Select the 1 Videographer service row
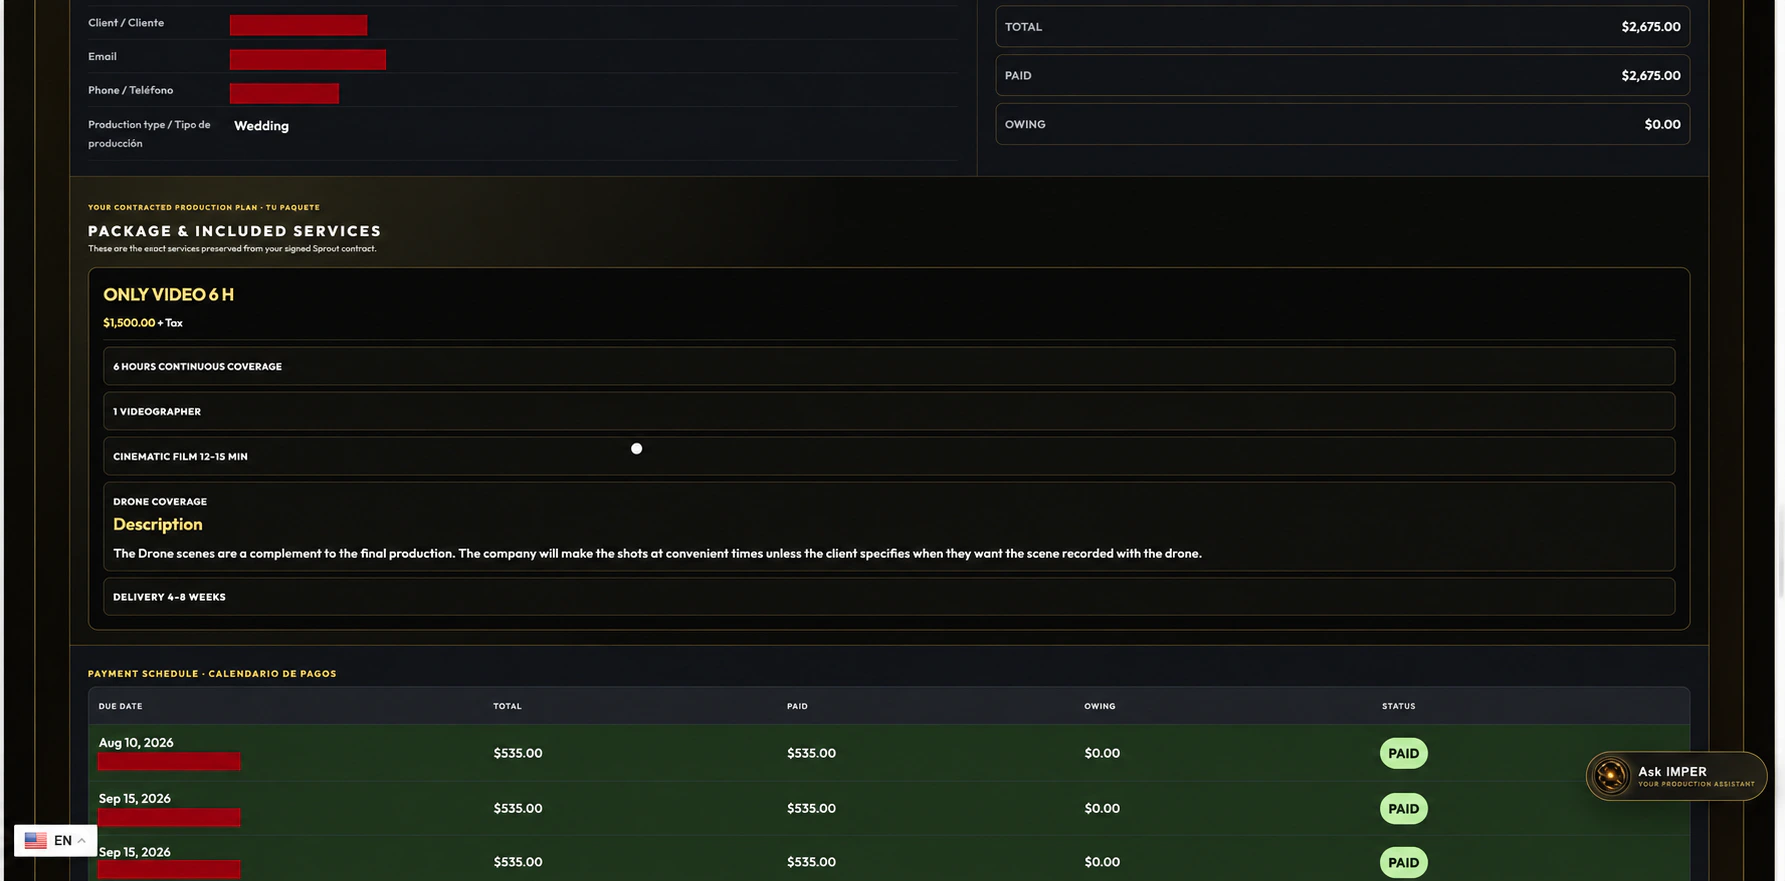 point(889,411)
